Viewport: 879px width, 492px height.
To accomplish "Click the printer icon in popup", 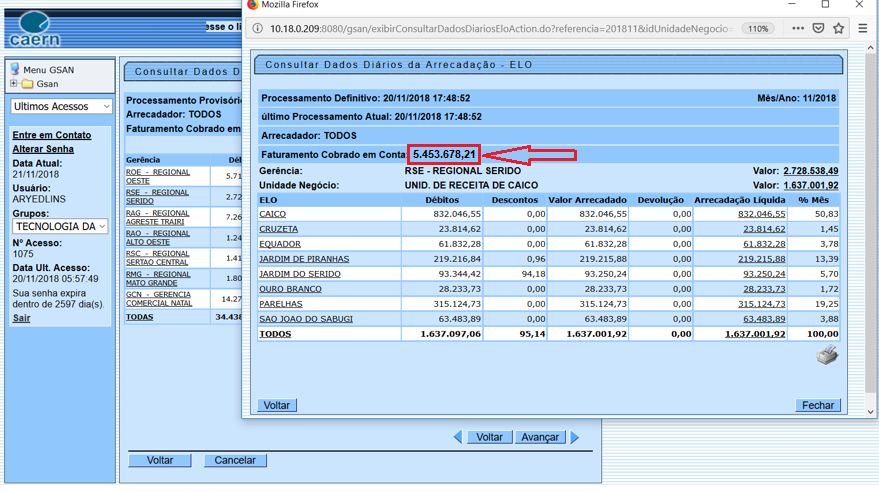I will 827,356.
